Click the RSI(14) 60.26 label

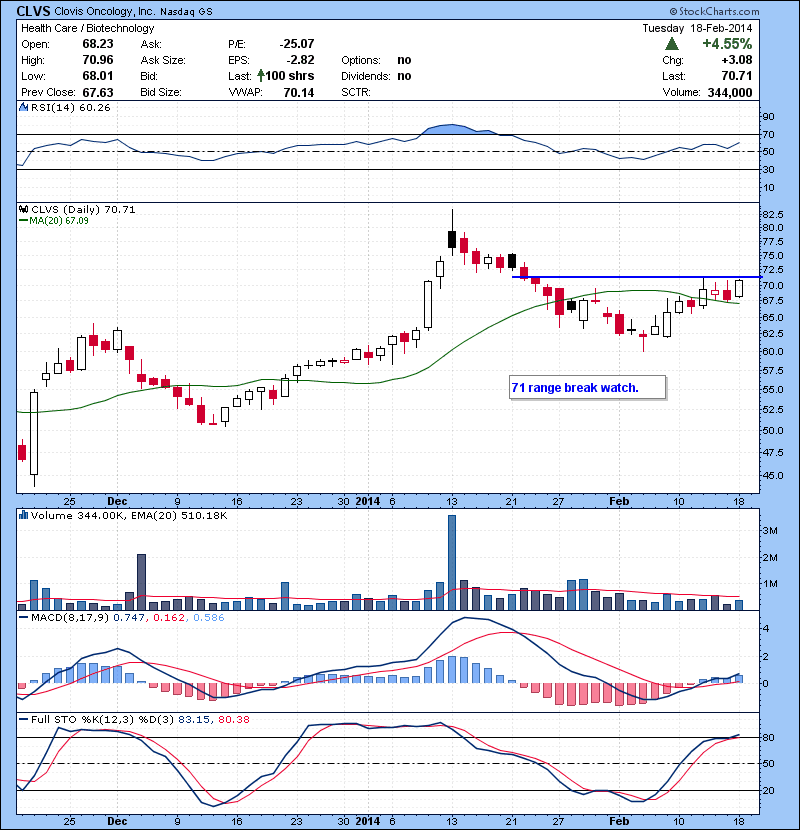(x=71, y=107)
